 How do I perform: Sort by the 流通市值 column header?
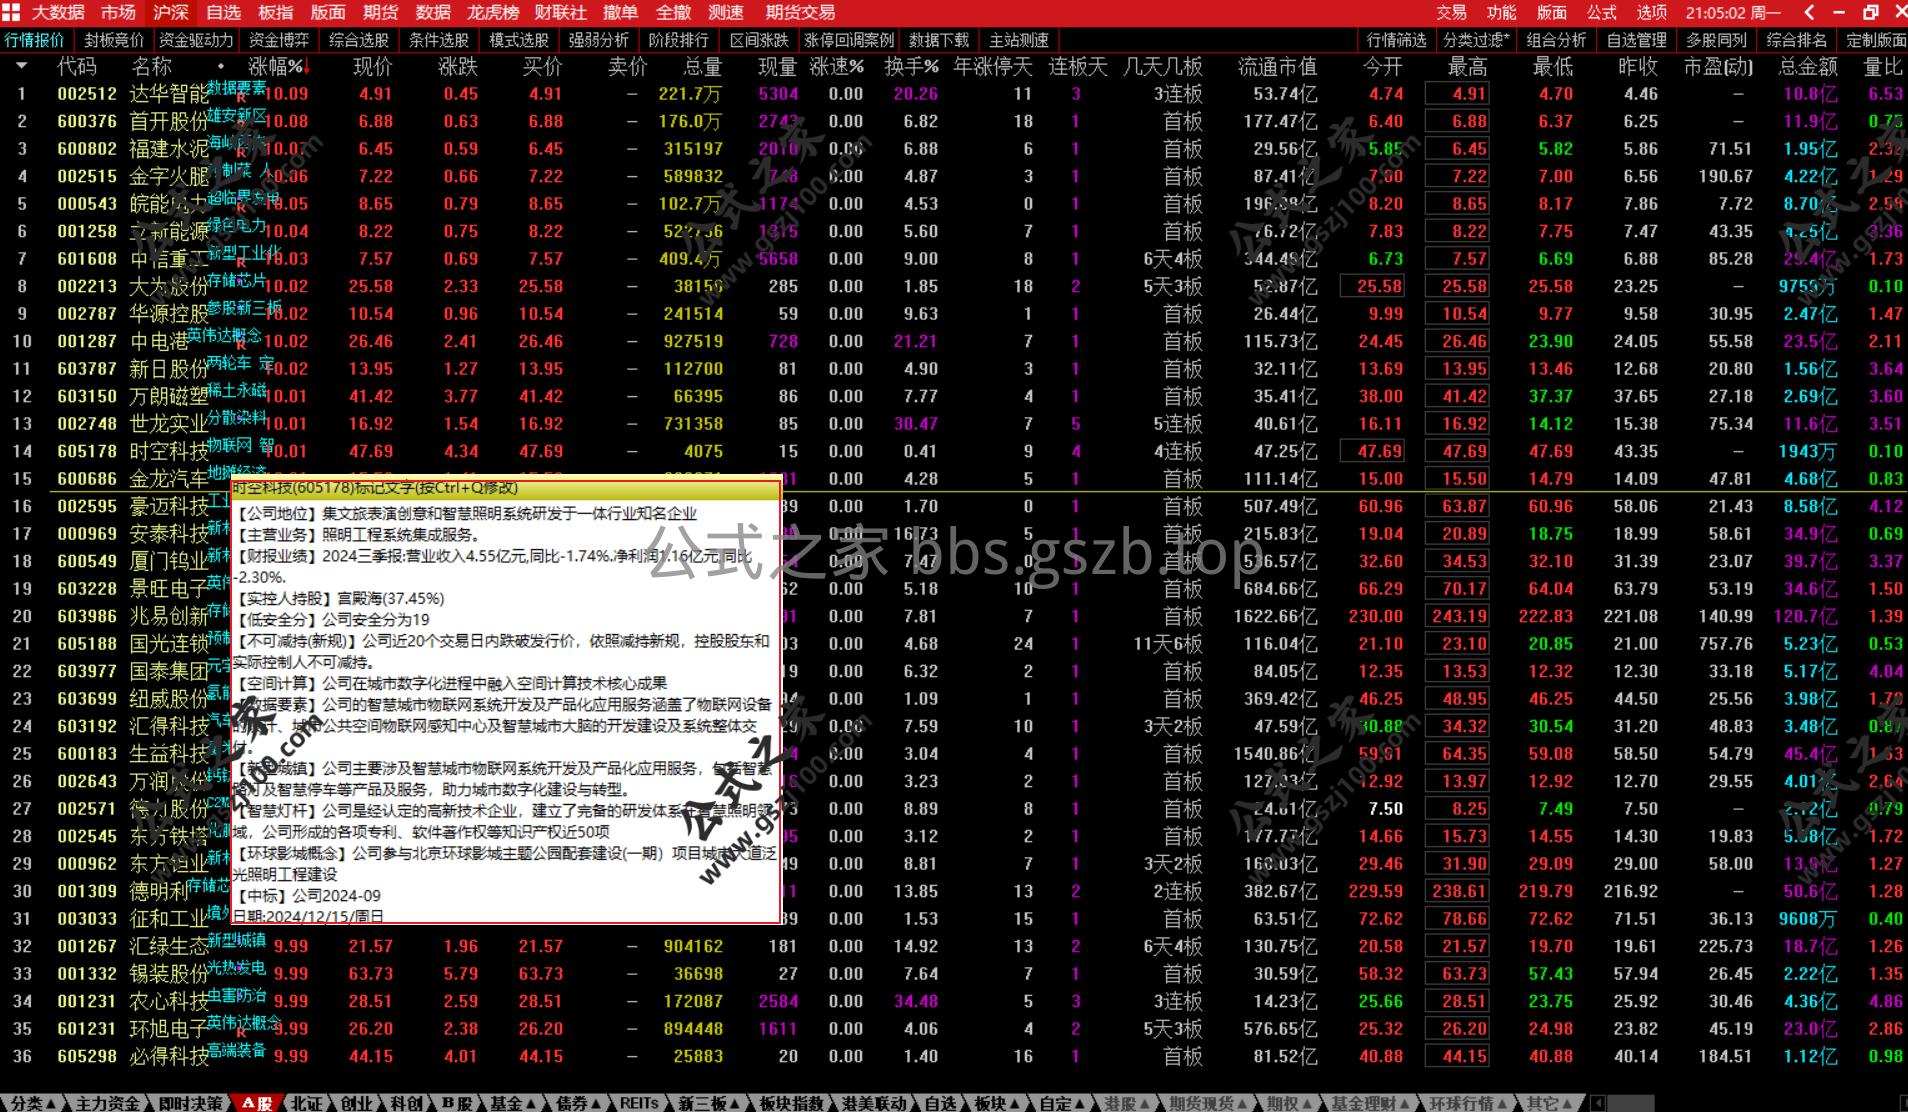pyautogui.click(x=1277, y=67)
